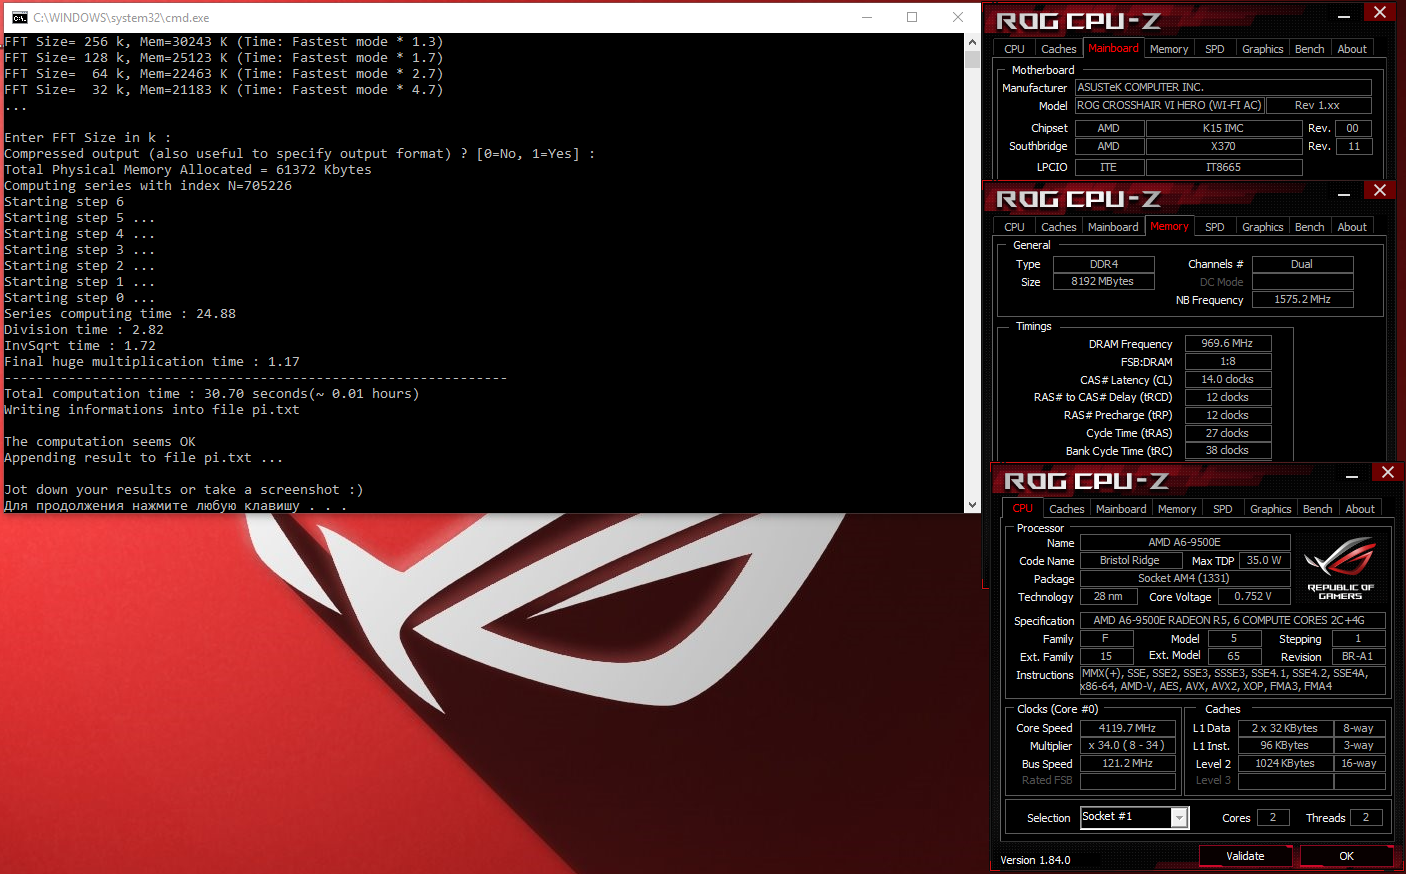Click the Channels # Dual field
This screenshot has height=874, width=1406.
point(1302,264)
